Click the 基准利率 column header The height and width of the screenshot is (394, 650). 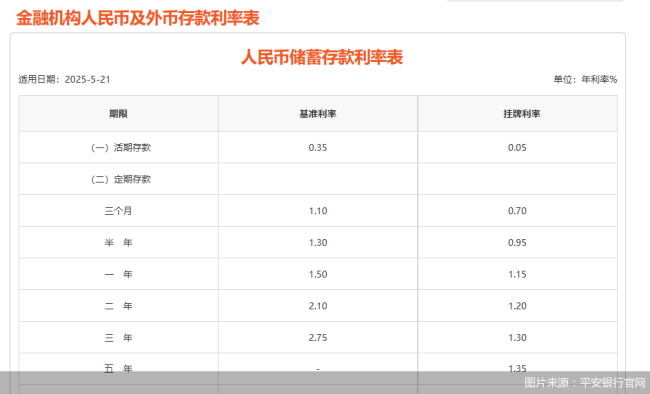pyautogui.click(x=318, y=114)
